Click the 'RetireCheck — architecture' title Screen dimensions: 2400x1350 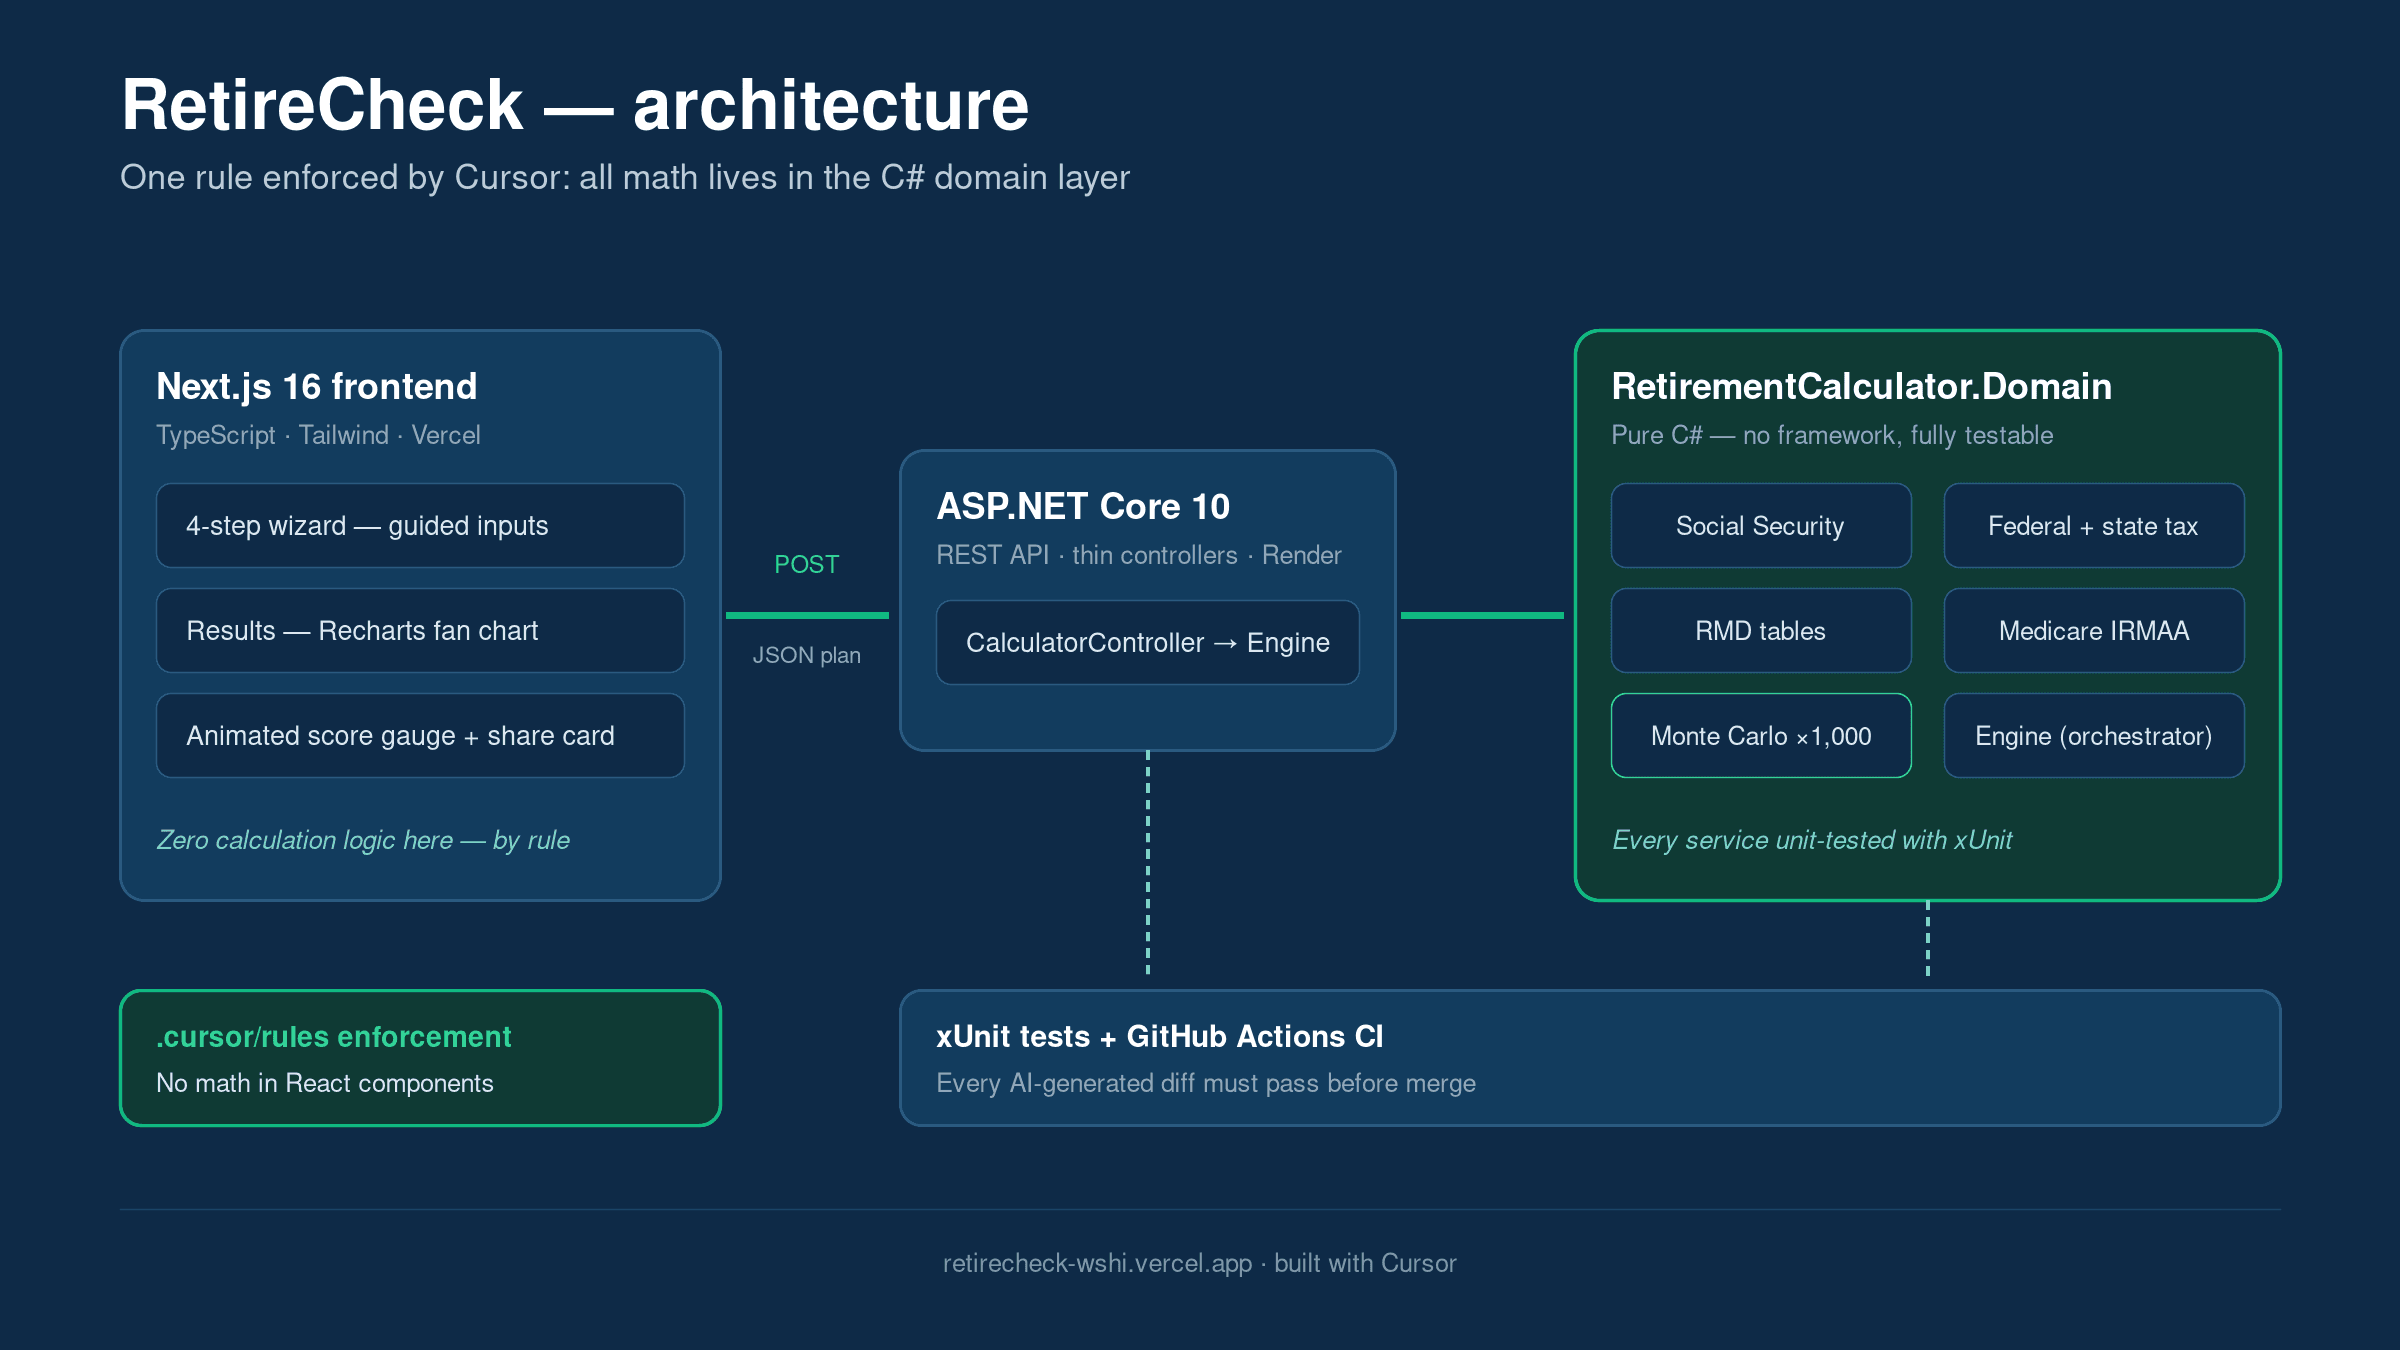click(575, 105)
